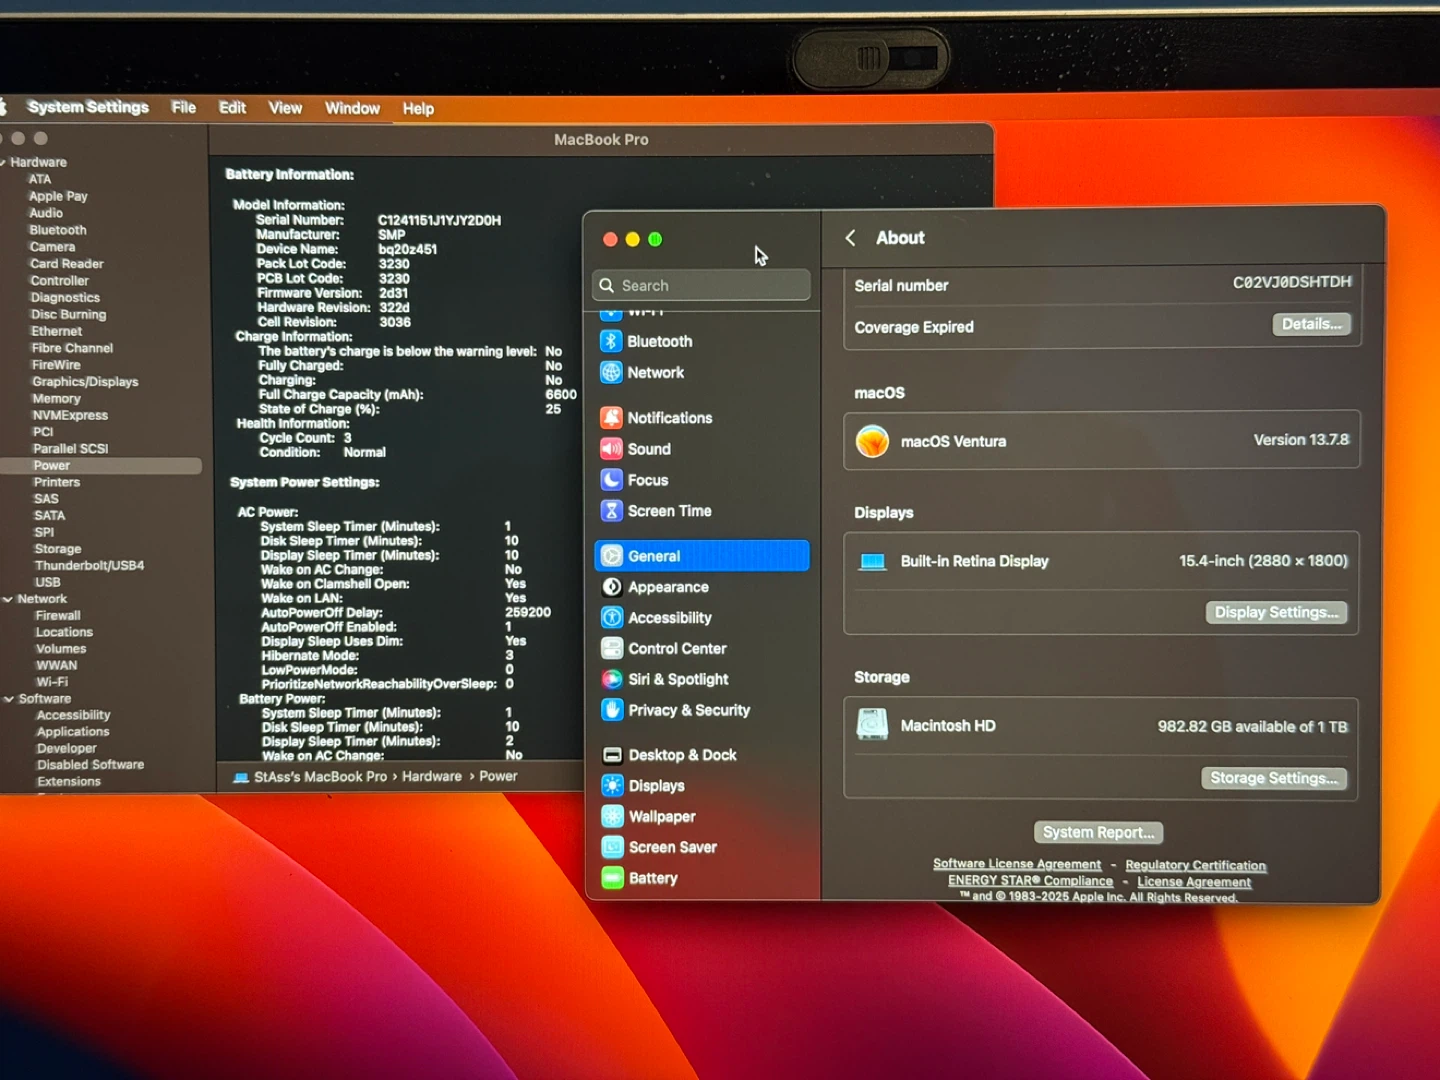Click the Notifications bell icon
Image resolution: width=1440 pixels, height=1080 pixels.
pos(611,418)
